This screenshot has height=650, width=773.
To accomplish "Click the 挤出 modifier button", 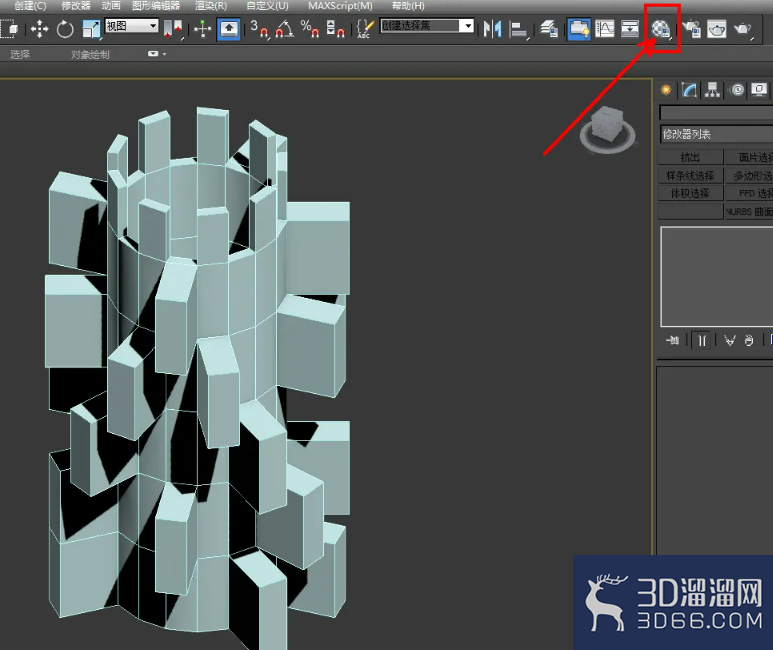I will 691,157.
